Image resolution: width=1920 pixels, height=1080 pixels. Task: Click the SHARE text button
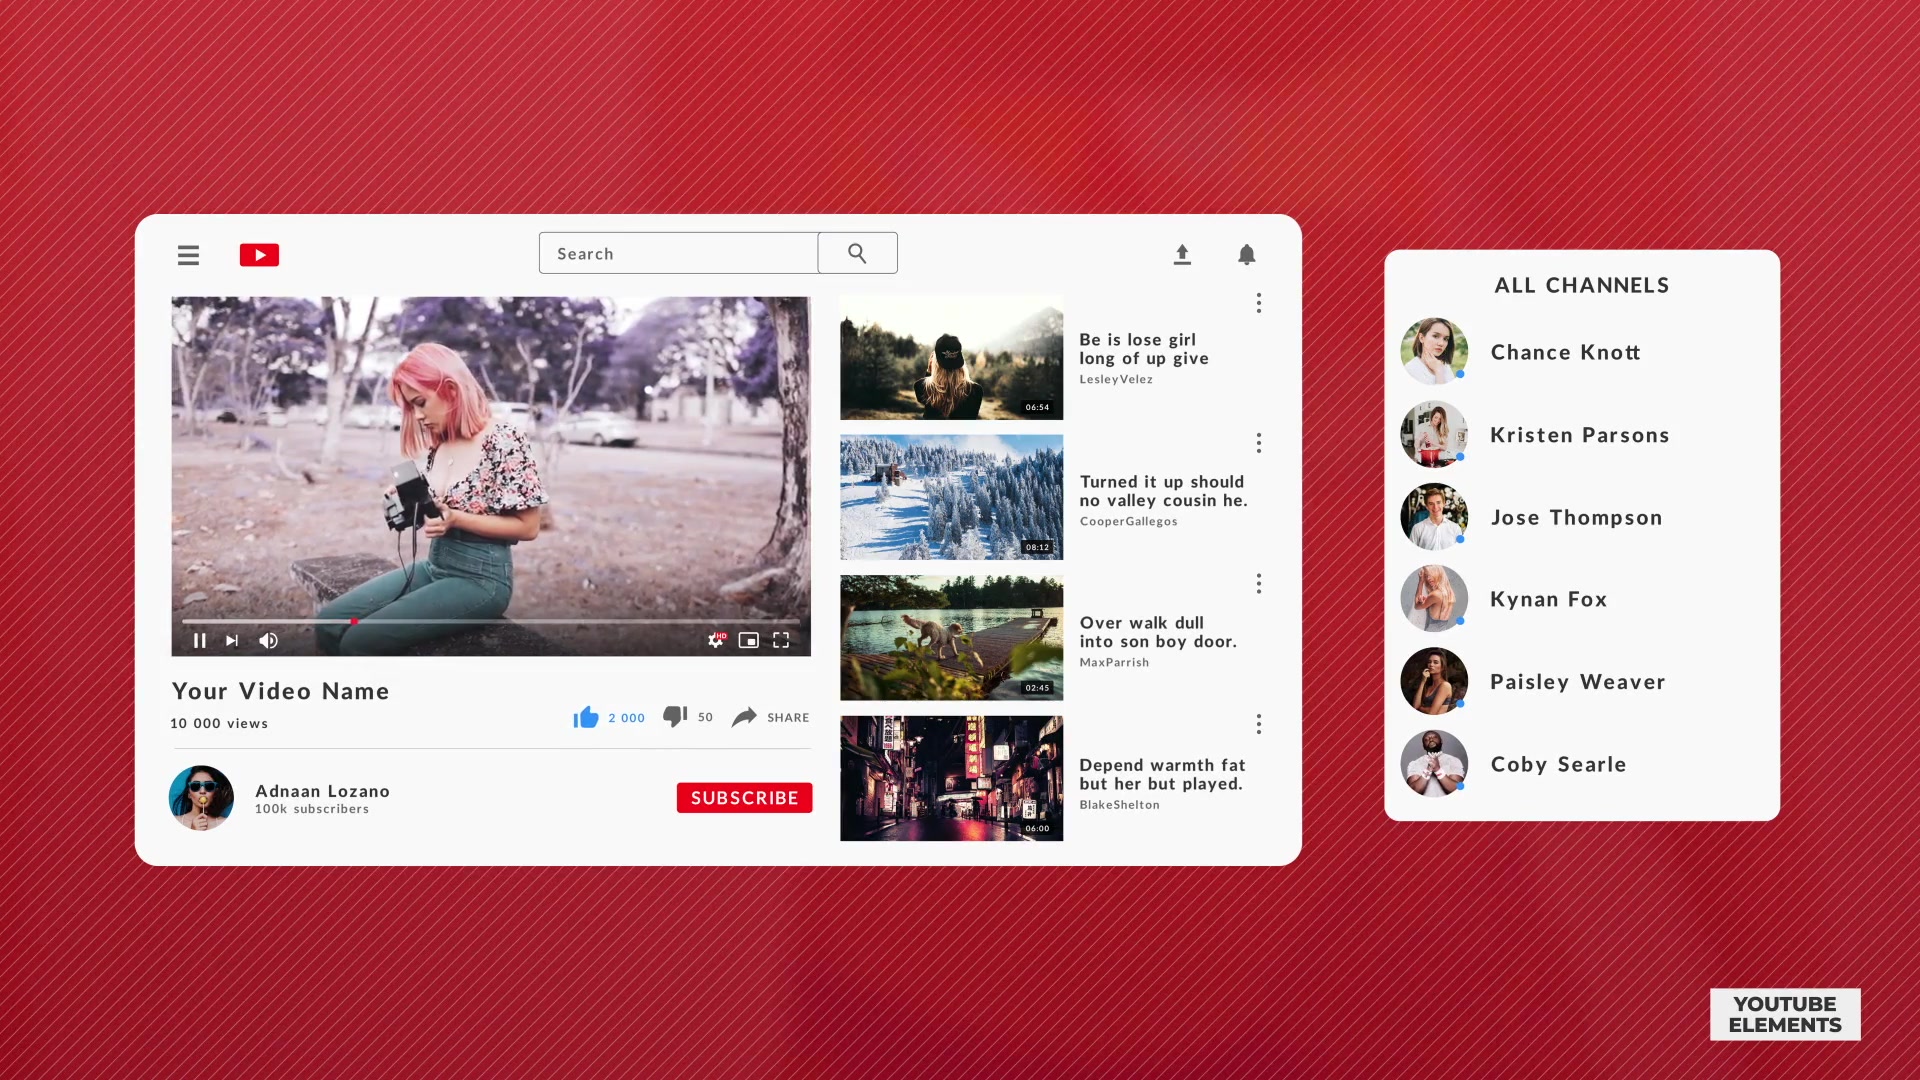[x=787, y=716]
